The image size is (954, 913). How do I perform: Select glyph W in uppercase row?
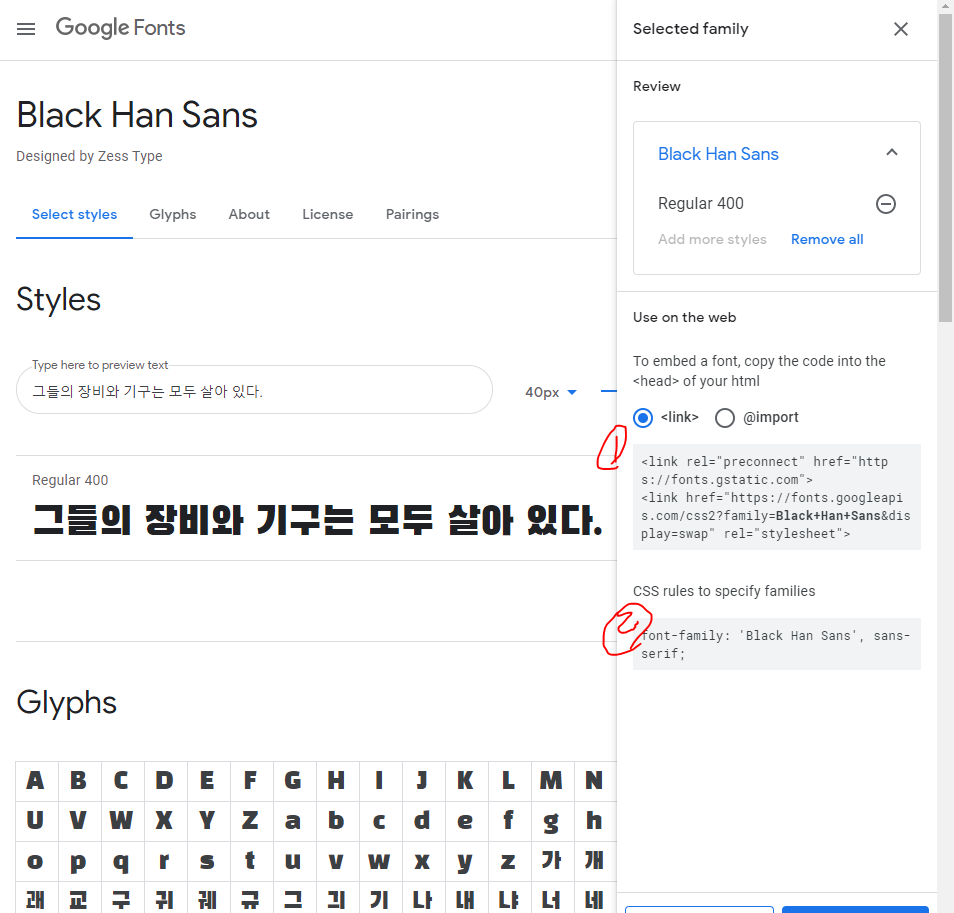tap(121, 821)
